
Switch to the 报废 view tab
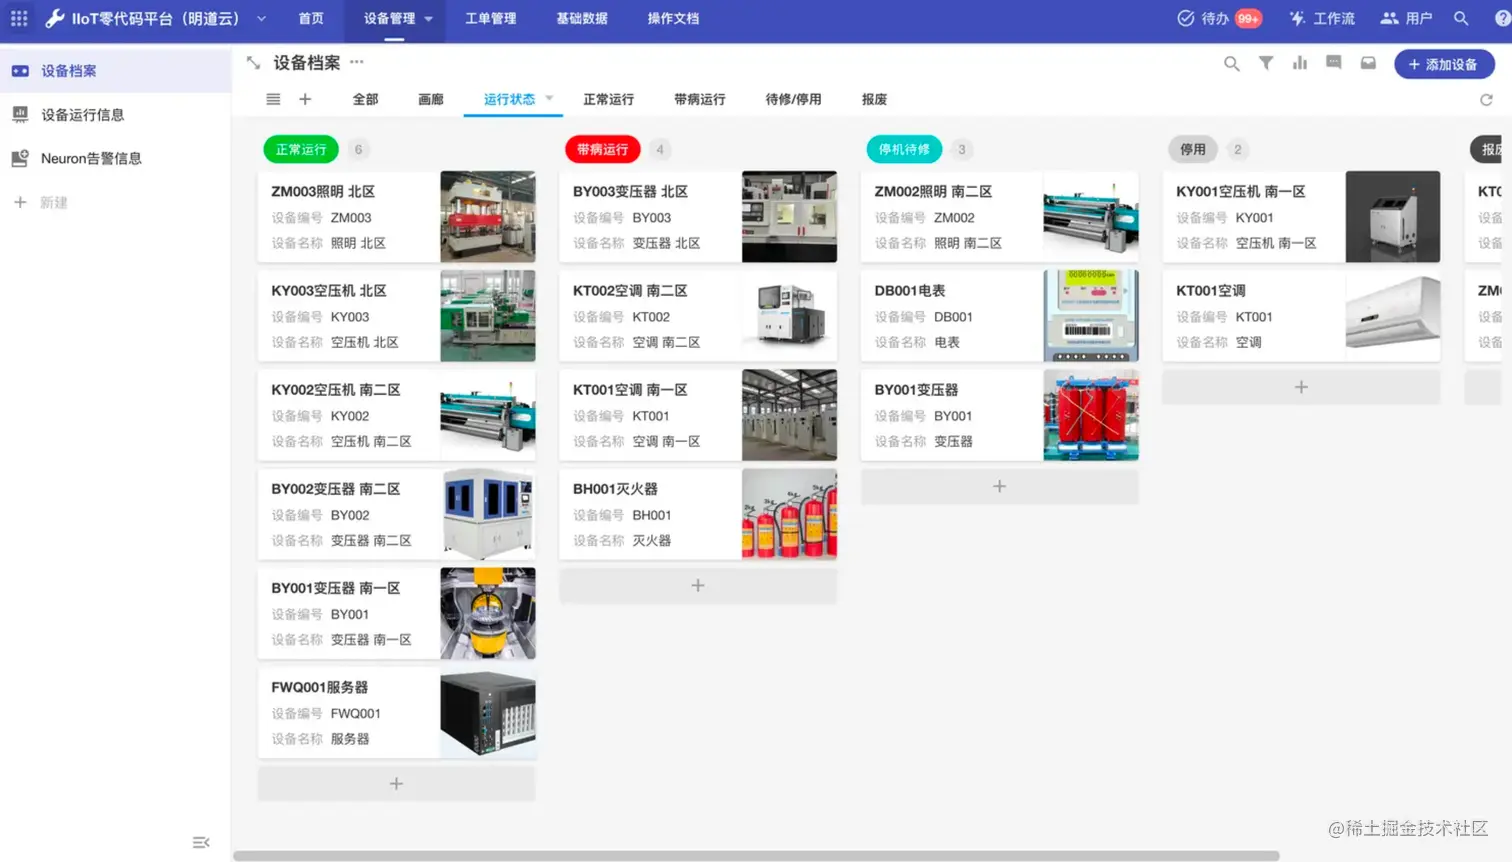(x=874, y=99)
